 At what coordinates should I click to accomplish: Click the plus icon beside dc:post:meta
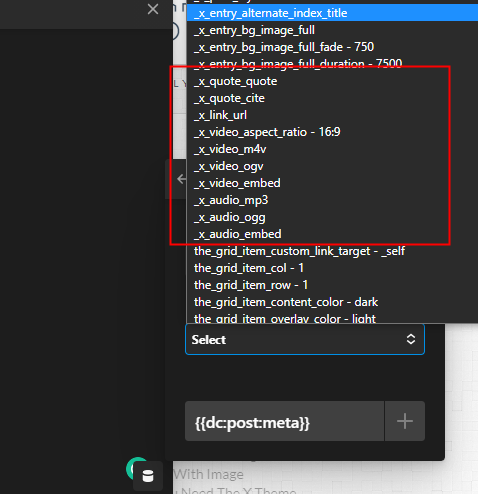405,421
